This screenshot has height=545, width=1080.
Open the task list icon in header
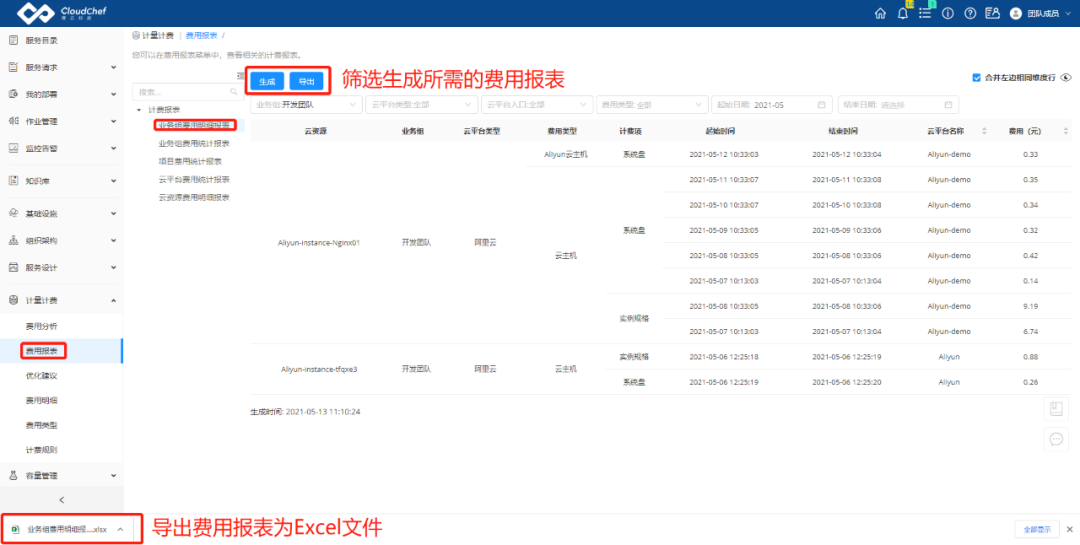pyautogui.click(x=925, y=13)
